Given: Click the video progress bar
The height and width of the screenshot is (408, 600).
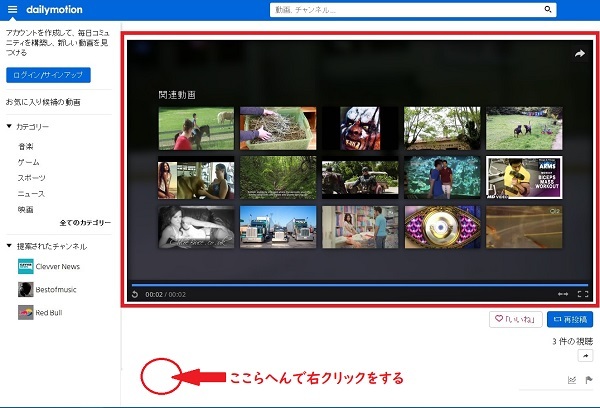Looking at the screenshot, I should [360, 284].
